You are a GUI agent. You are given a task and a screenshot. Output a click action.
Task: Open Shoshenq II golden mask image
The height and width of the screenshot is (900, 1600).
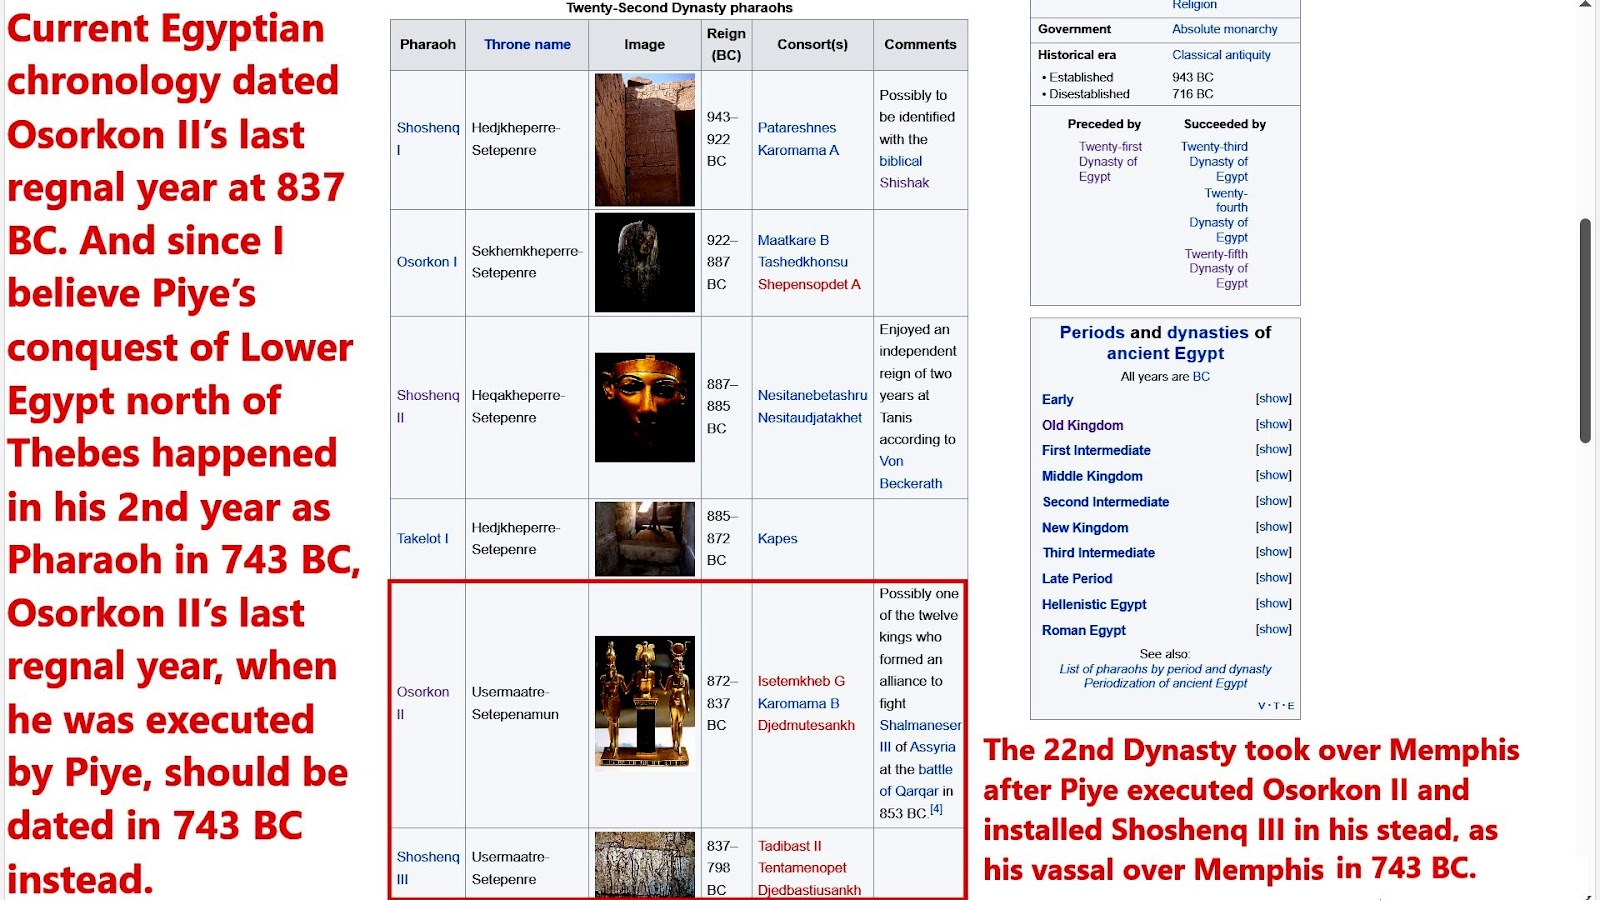click(x=644, y=407)
